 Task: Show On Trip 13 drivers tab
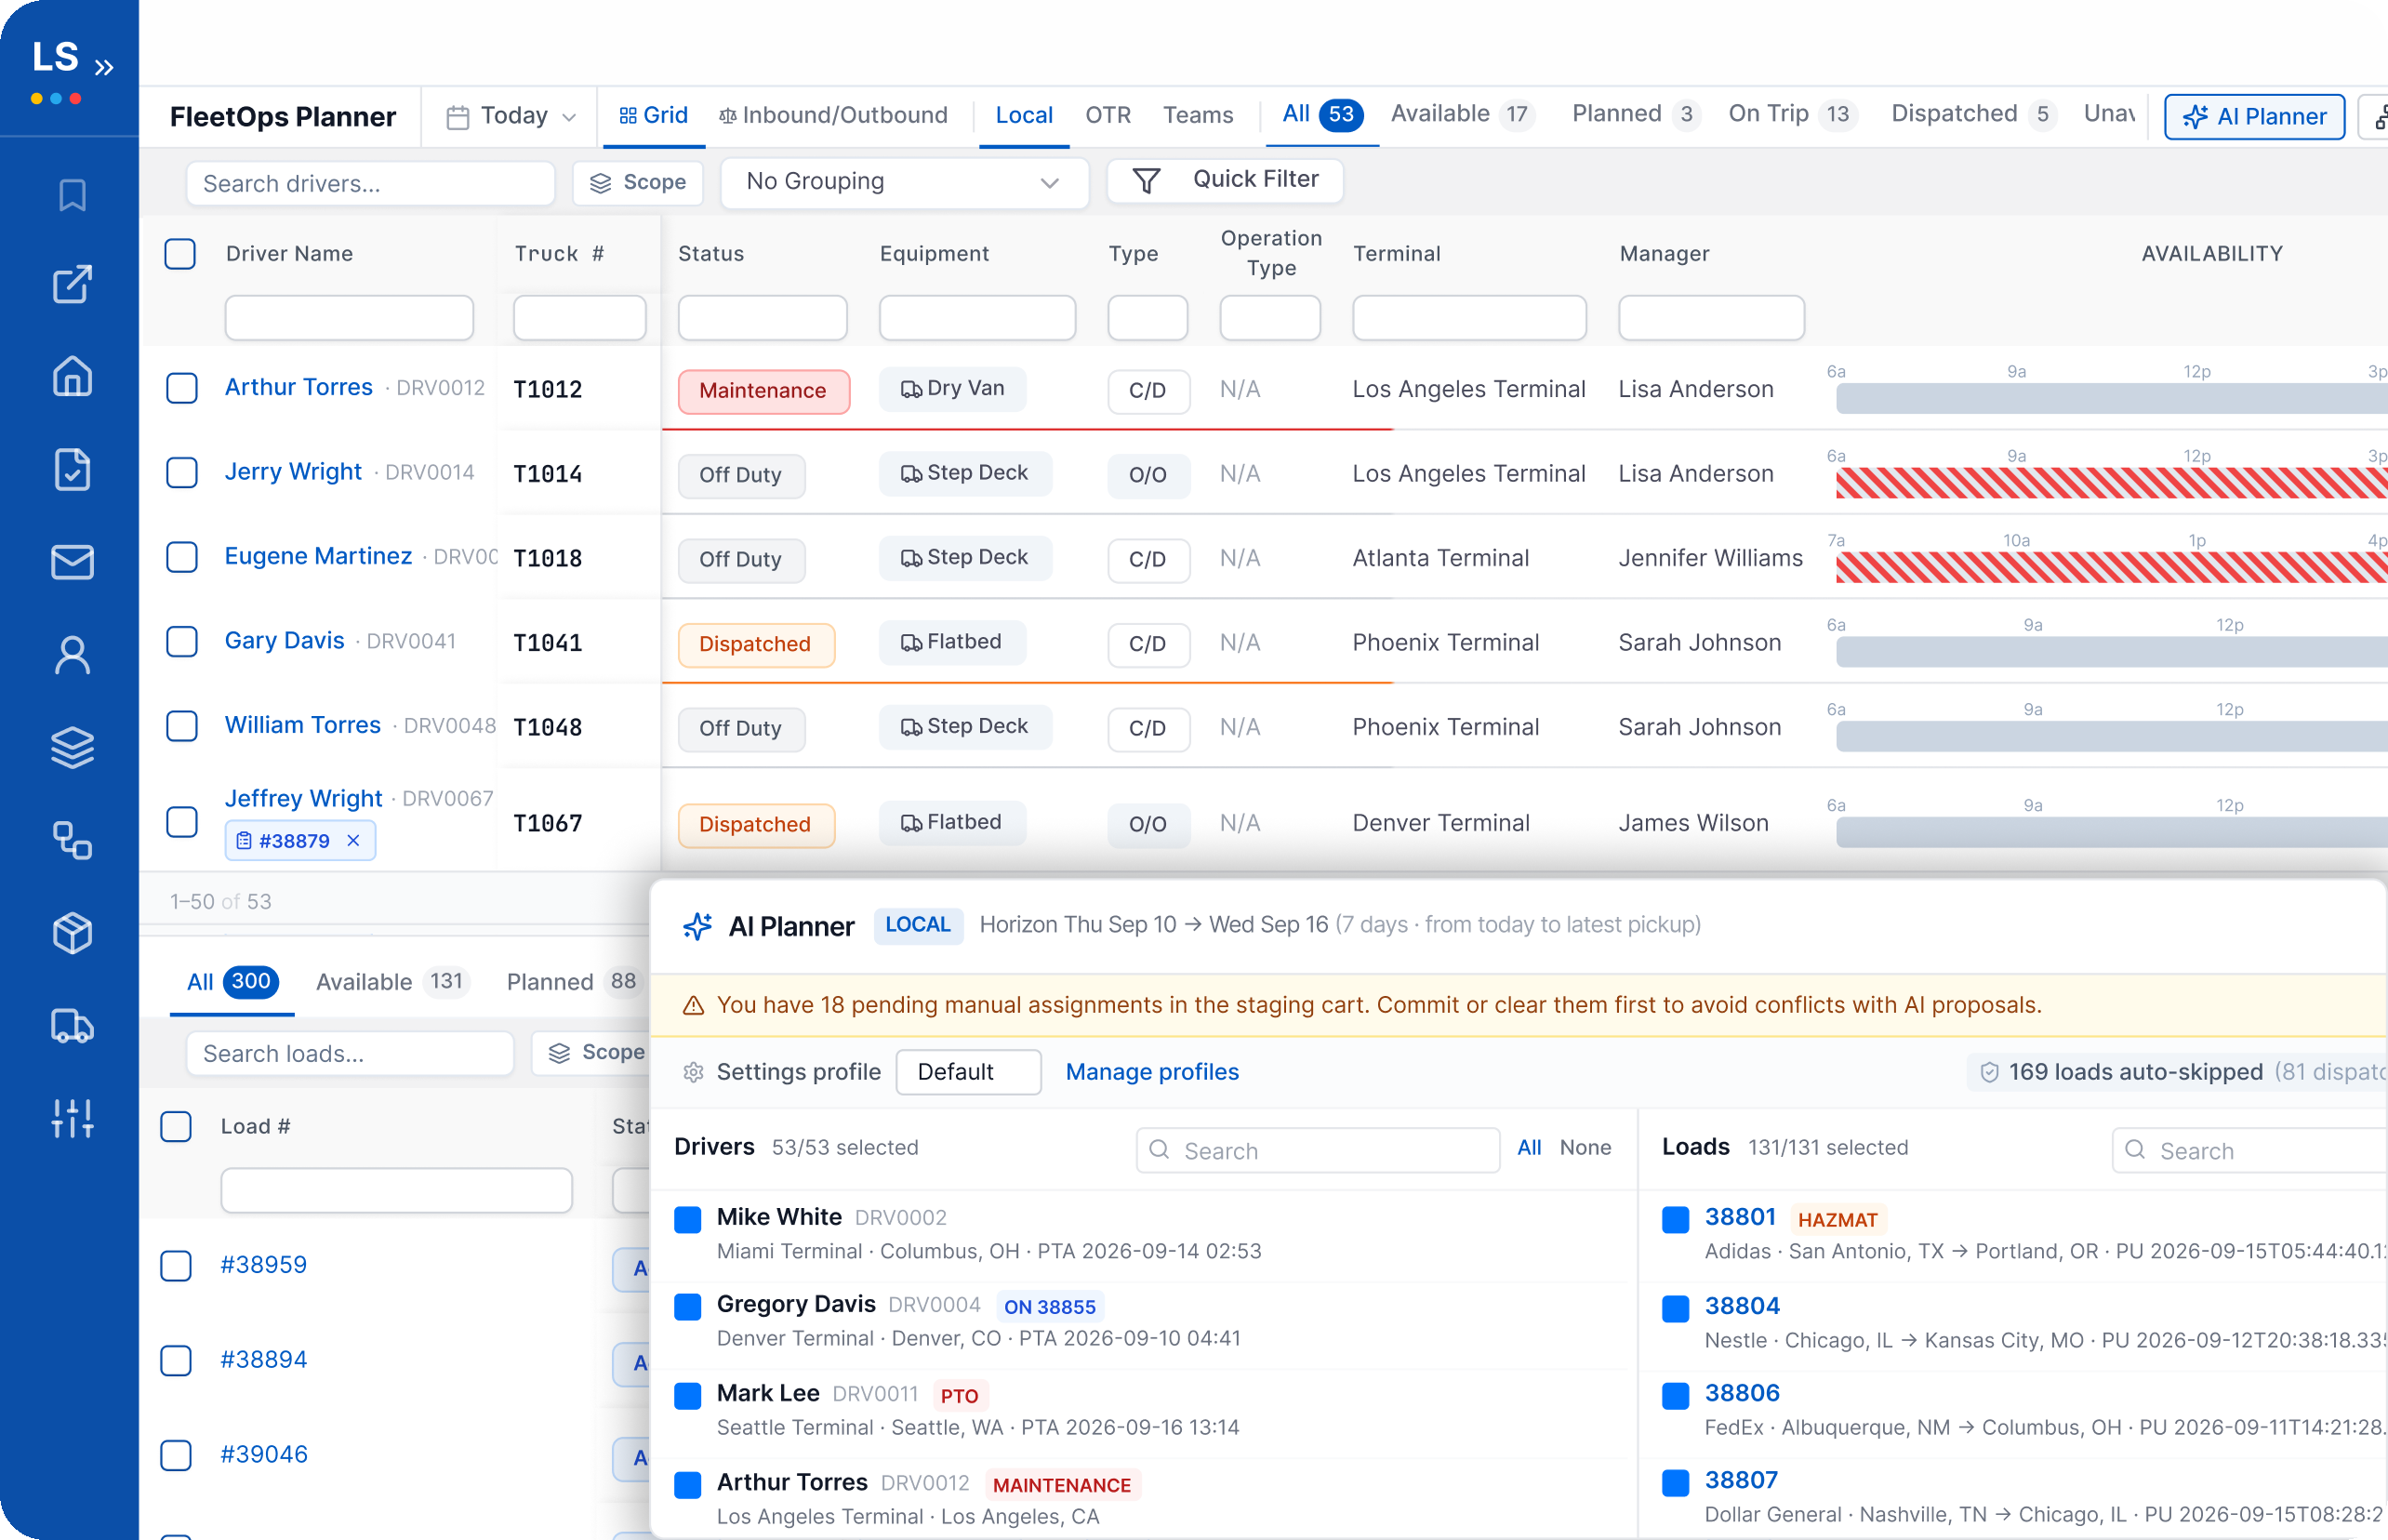coord(1791,115)
